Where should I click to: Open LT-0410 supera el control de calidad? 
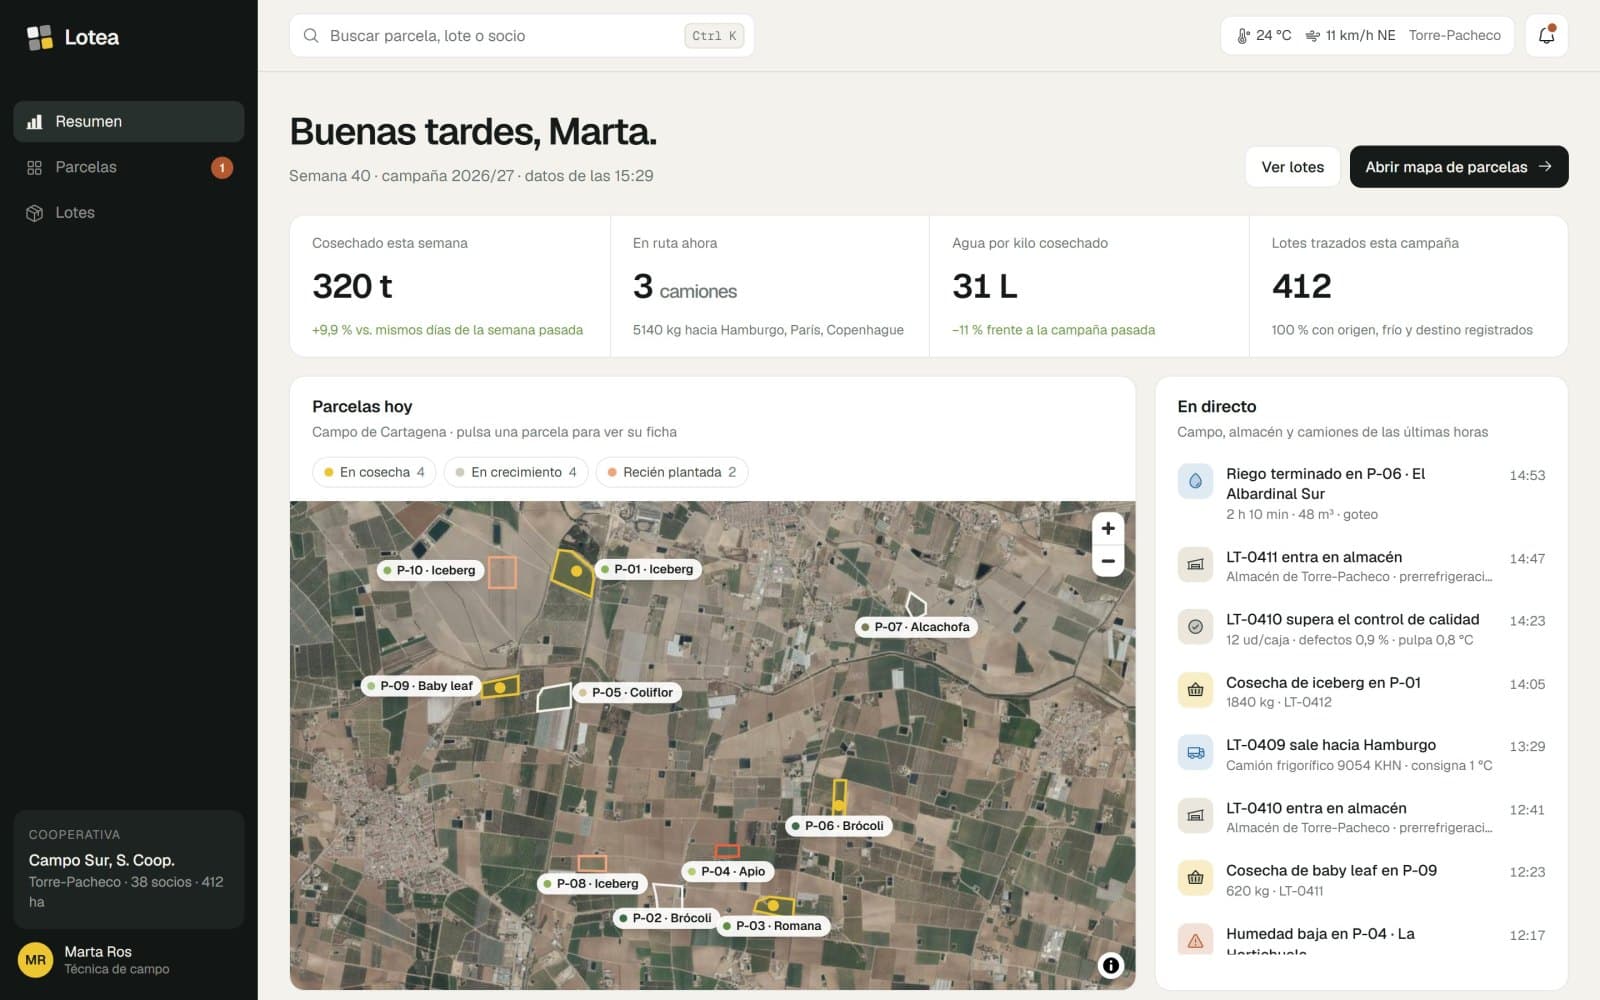pos(1361,628)
